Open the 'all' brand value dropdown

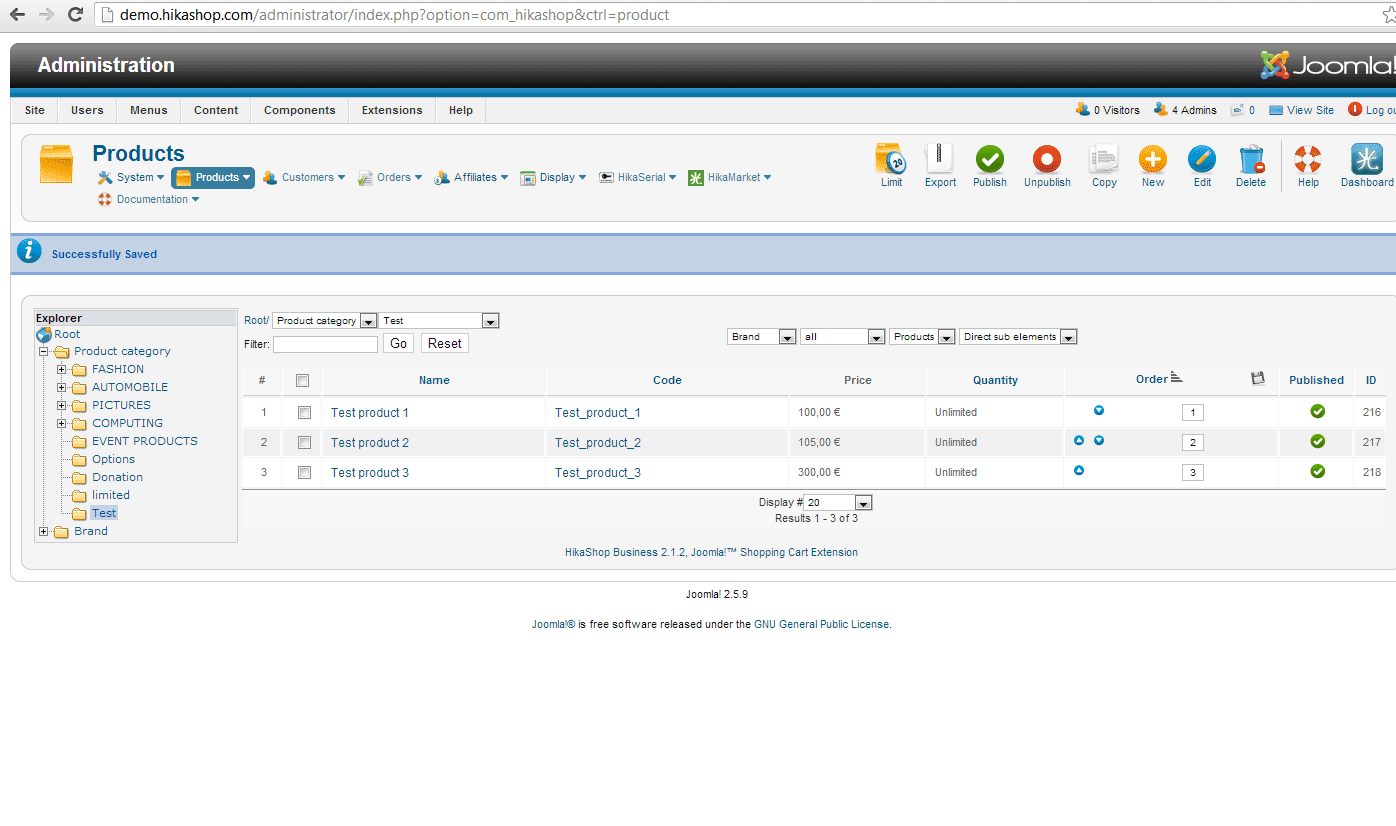coord(843,337)
